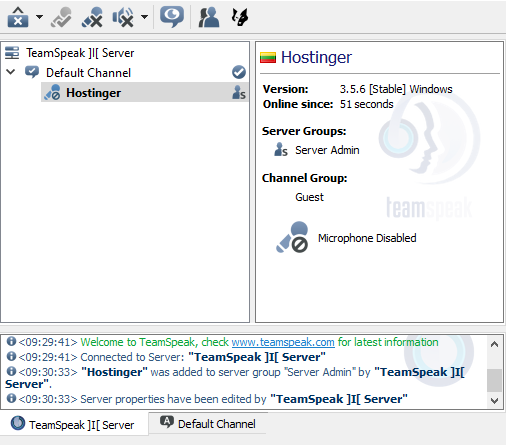506x445 pixels.
Task: Click the disconnect from server toolbar icon
Action: (x=18, y=17)
